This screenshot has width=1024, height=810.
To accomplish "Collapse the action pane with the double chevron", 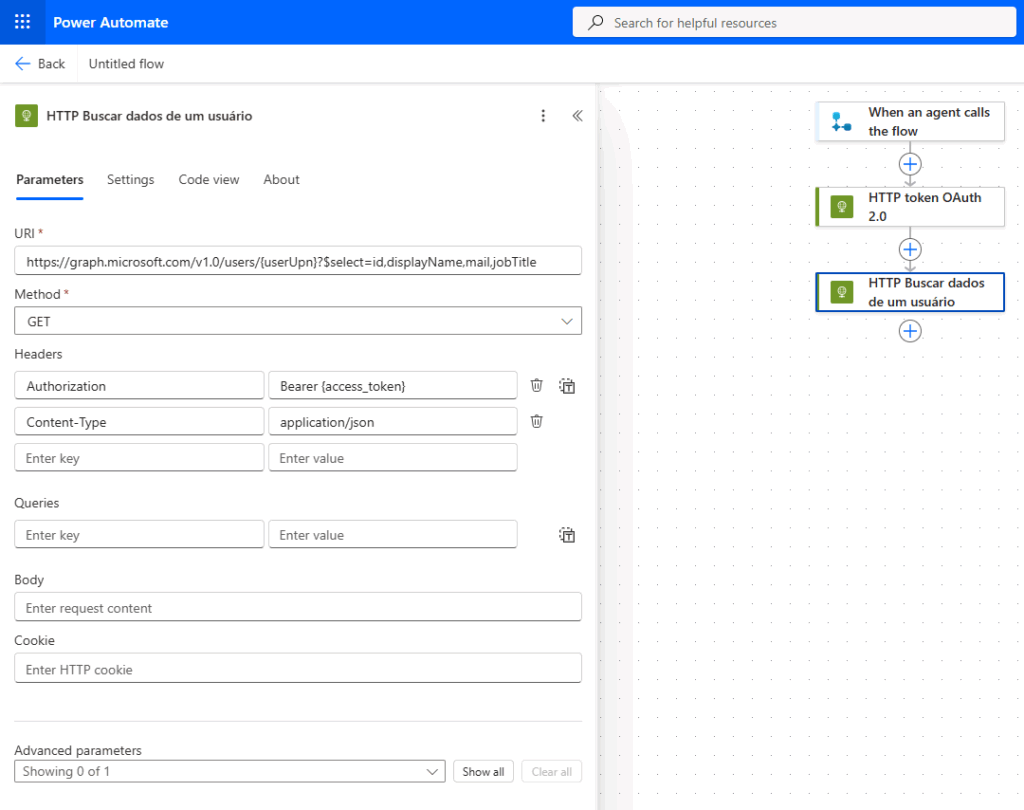I will point(577,116).
